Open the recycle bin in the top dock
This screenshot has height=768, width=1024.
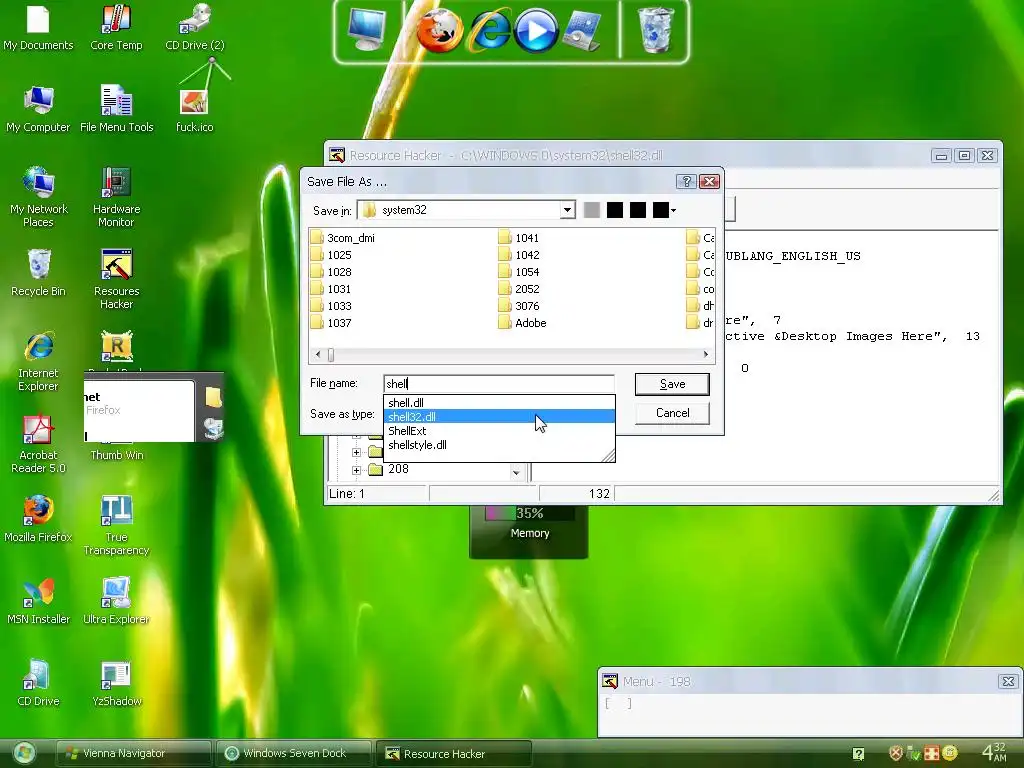click(655, 30)
